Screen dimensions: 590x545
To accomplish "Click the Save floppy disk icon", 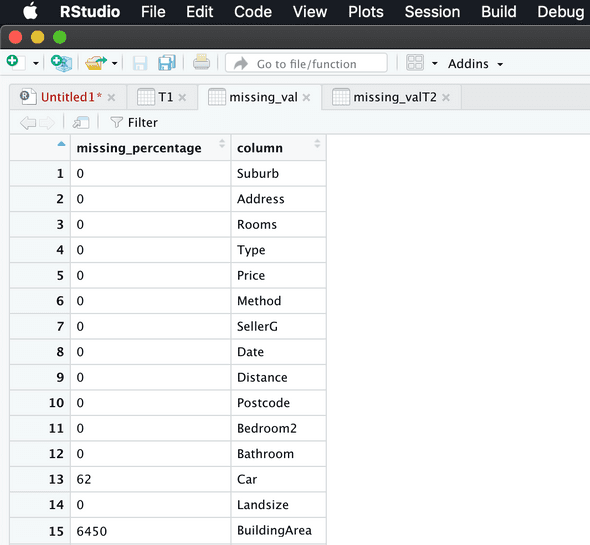I will pyautogui.click(x=140, y=63).
